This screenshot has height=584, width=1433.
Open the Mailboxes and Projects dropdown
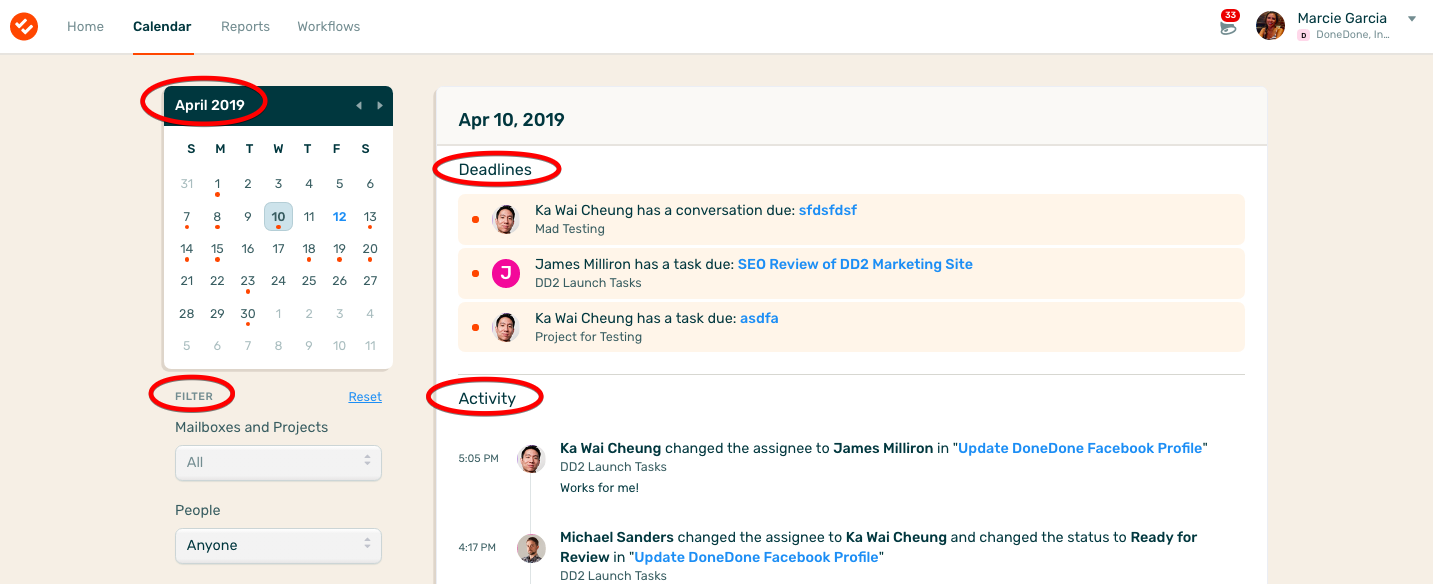[278, 462]
